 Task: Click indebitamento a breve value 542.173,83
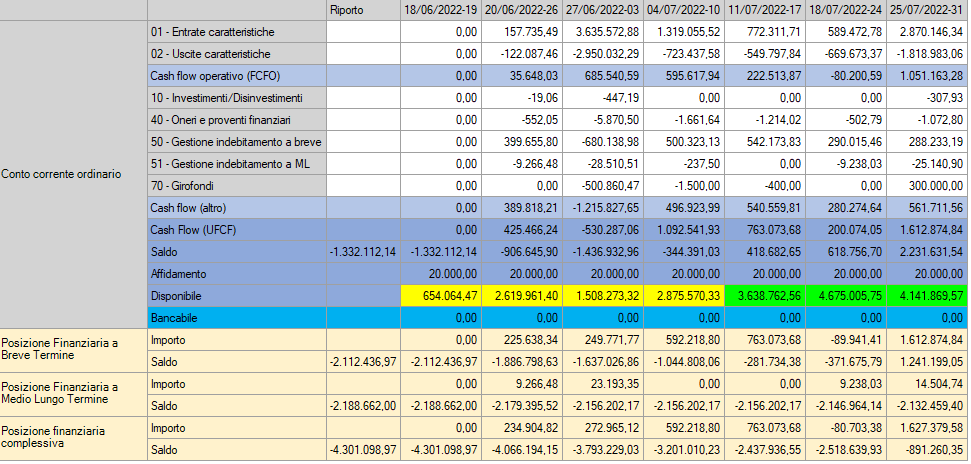[x=765, y=142]
